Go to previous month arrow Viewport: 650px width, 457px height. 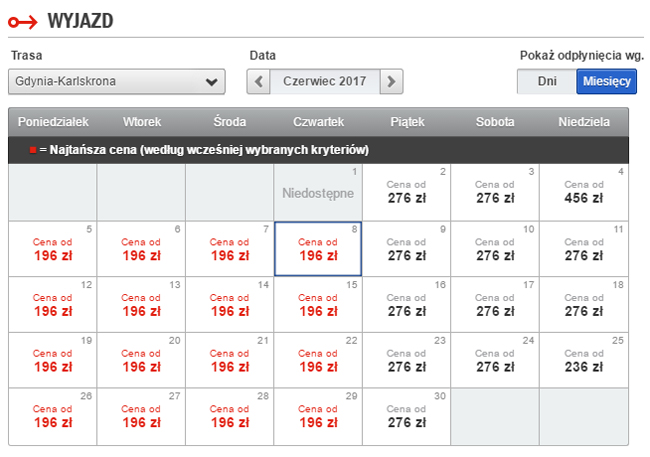pos(258,81)
